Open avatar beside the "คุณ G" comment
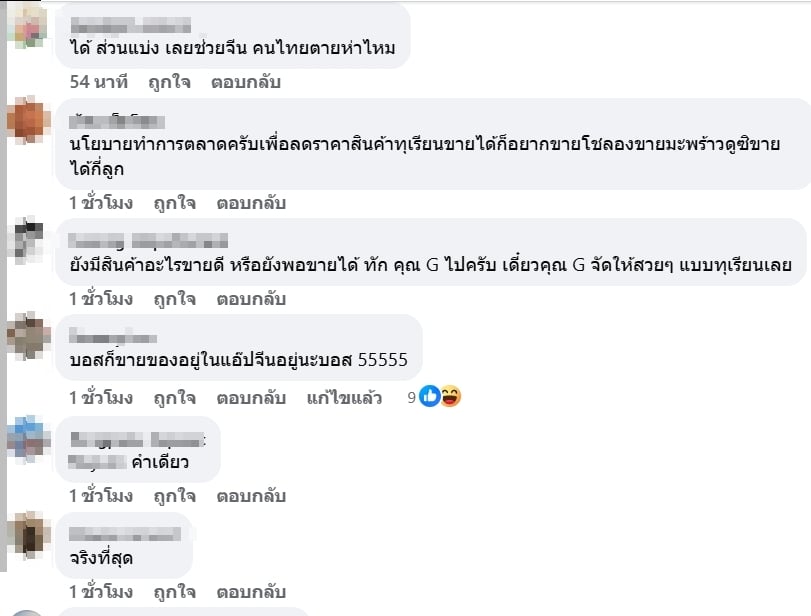Viewport: 811px width, 616px height. click(28, 240)
